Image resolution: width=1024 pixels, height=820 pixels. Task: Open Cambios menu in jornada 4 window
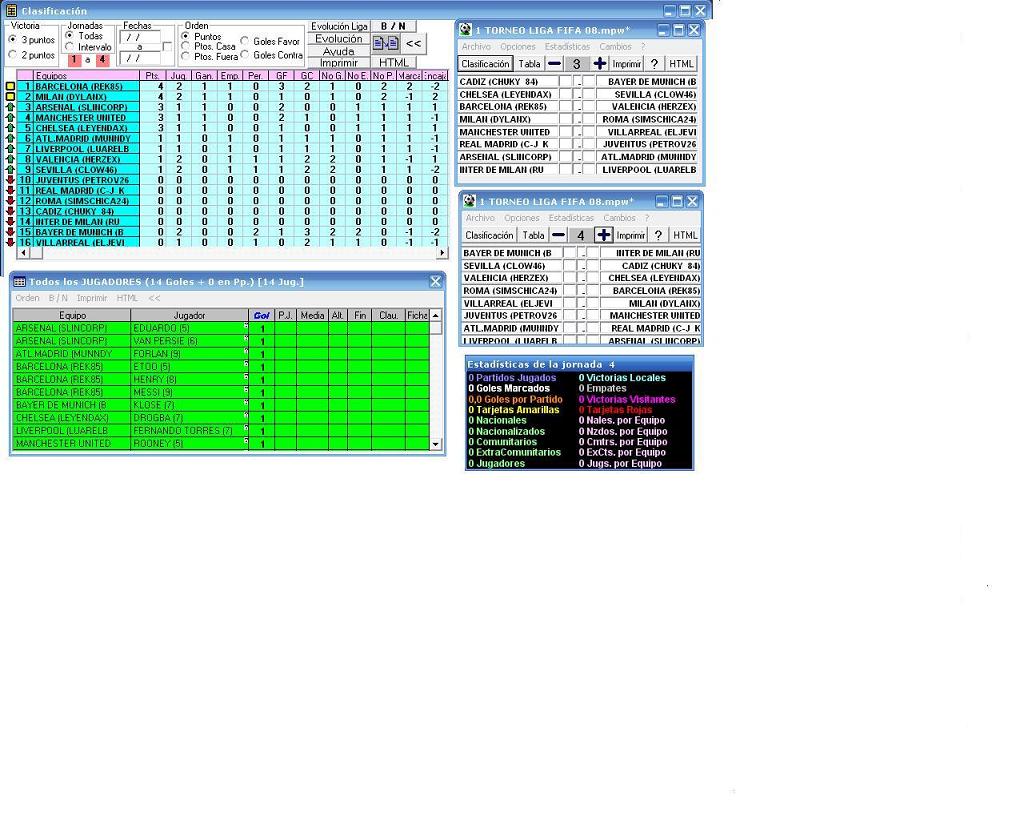(x=619, y=218)
